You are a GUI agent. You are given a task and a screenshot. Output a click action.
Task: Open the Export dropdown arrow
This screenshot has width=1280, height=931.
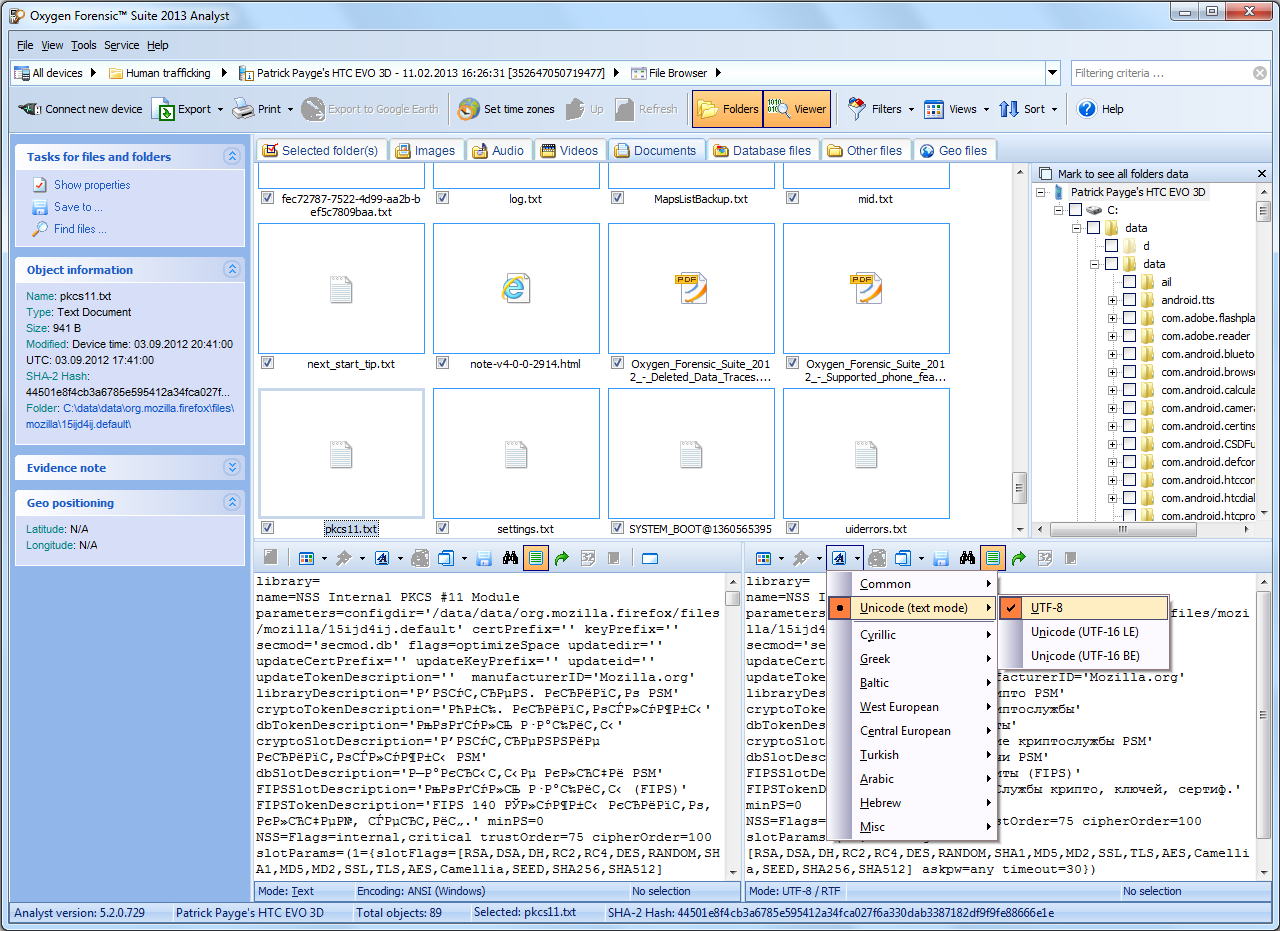pos(220,109)
